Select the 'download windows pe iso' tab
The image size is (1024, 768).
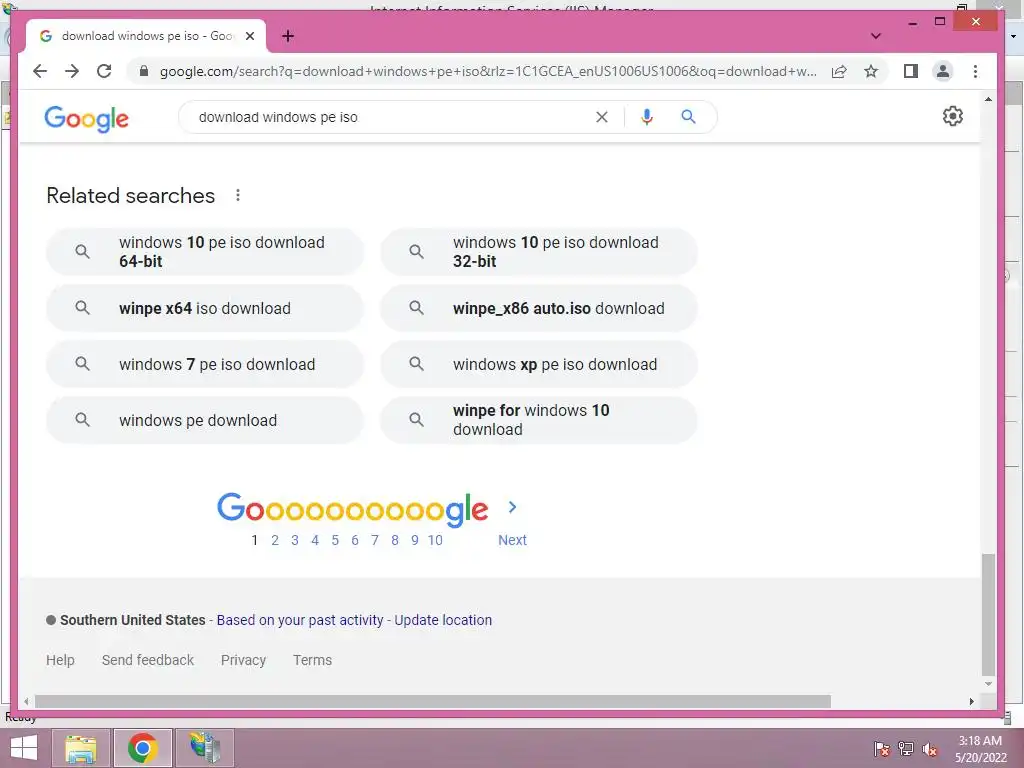pos(146,36)
